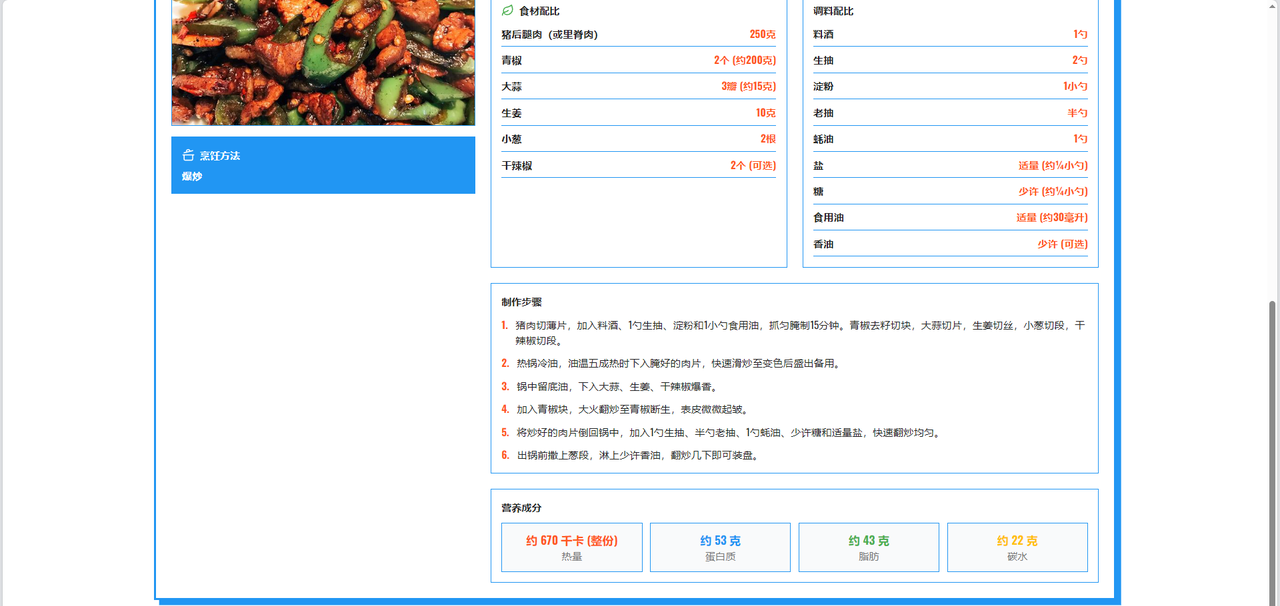
Task: Click the 爆炒 cooking method label
Action: point(192,176)
